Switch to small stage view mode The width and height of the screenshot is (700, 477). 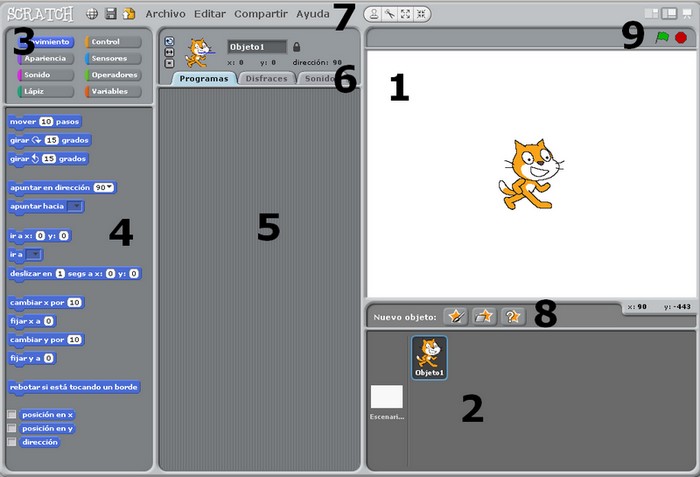point(651,14)
